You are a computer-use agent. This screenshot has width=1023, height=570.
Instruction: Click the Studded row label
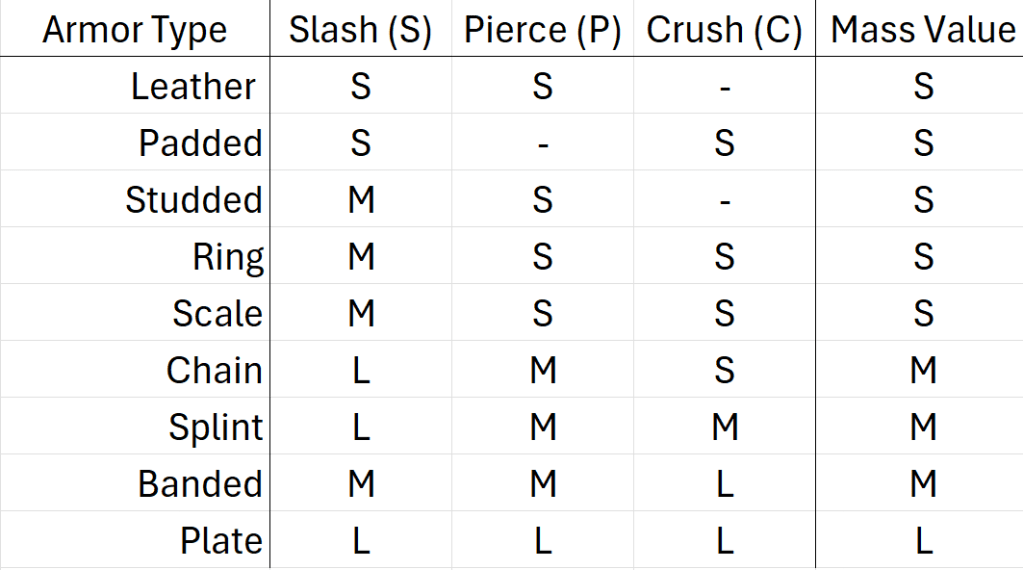click(x=193, y=200)
